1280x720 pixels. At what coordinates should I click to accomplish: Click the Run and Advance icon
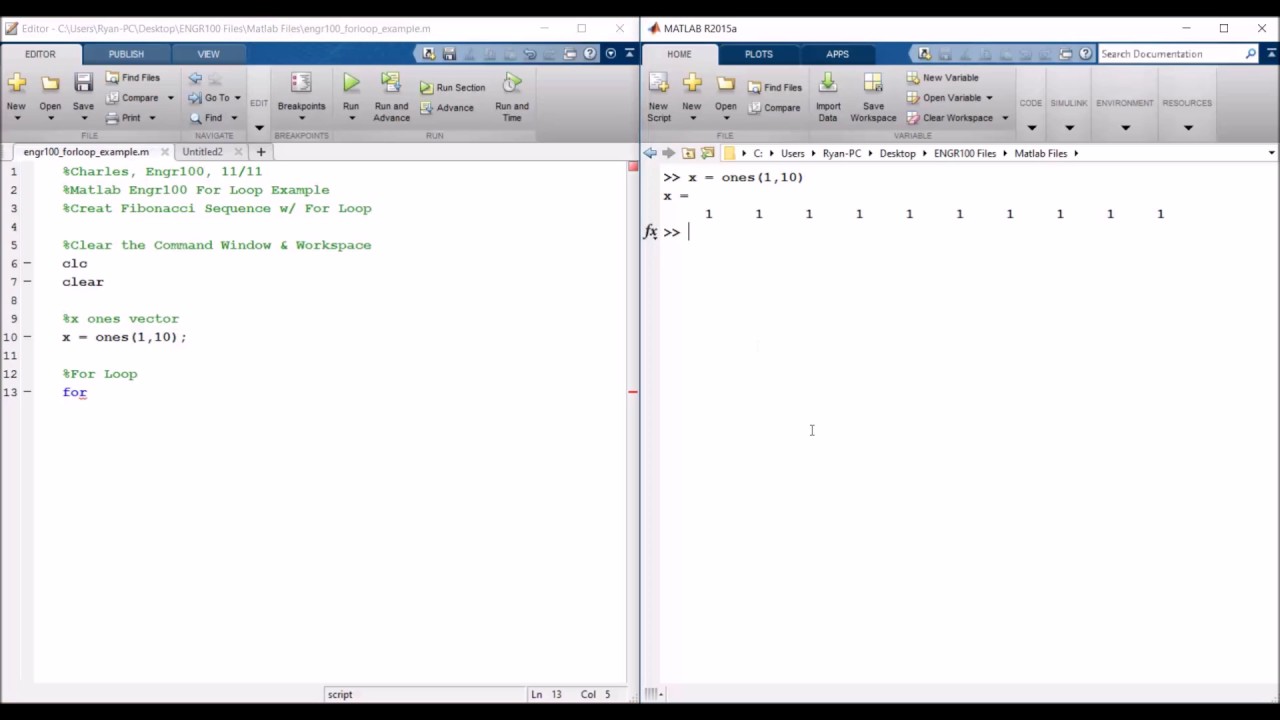(x=391, y=84)
